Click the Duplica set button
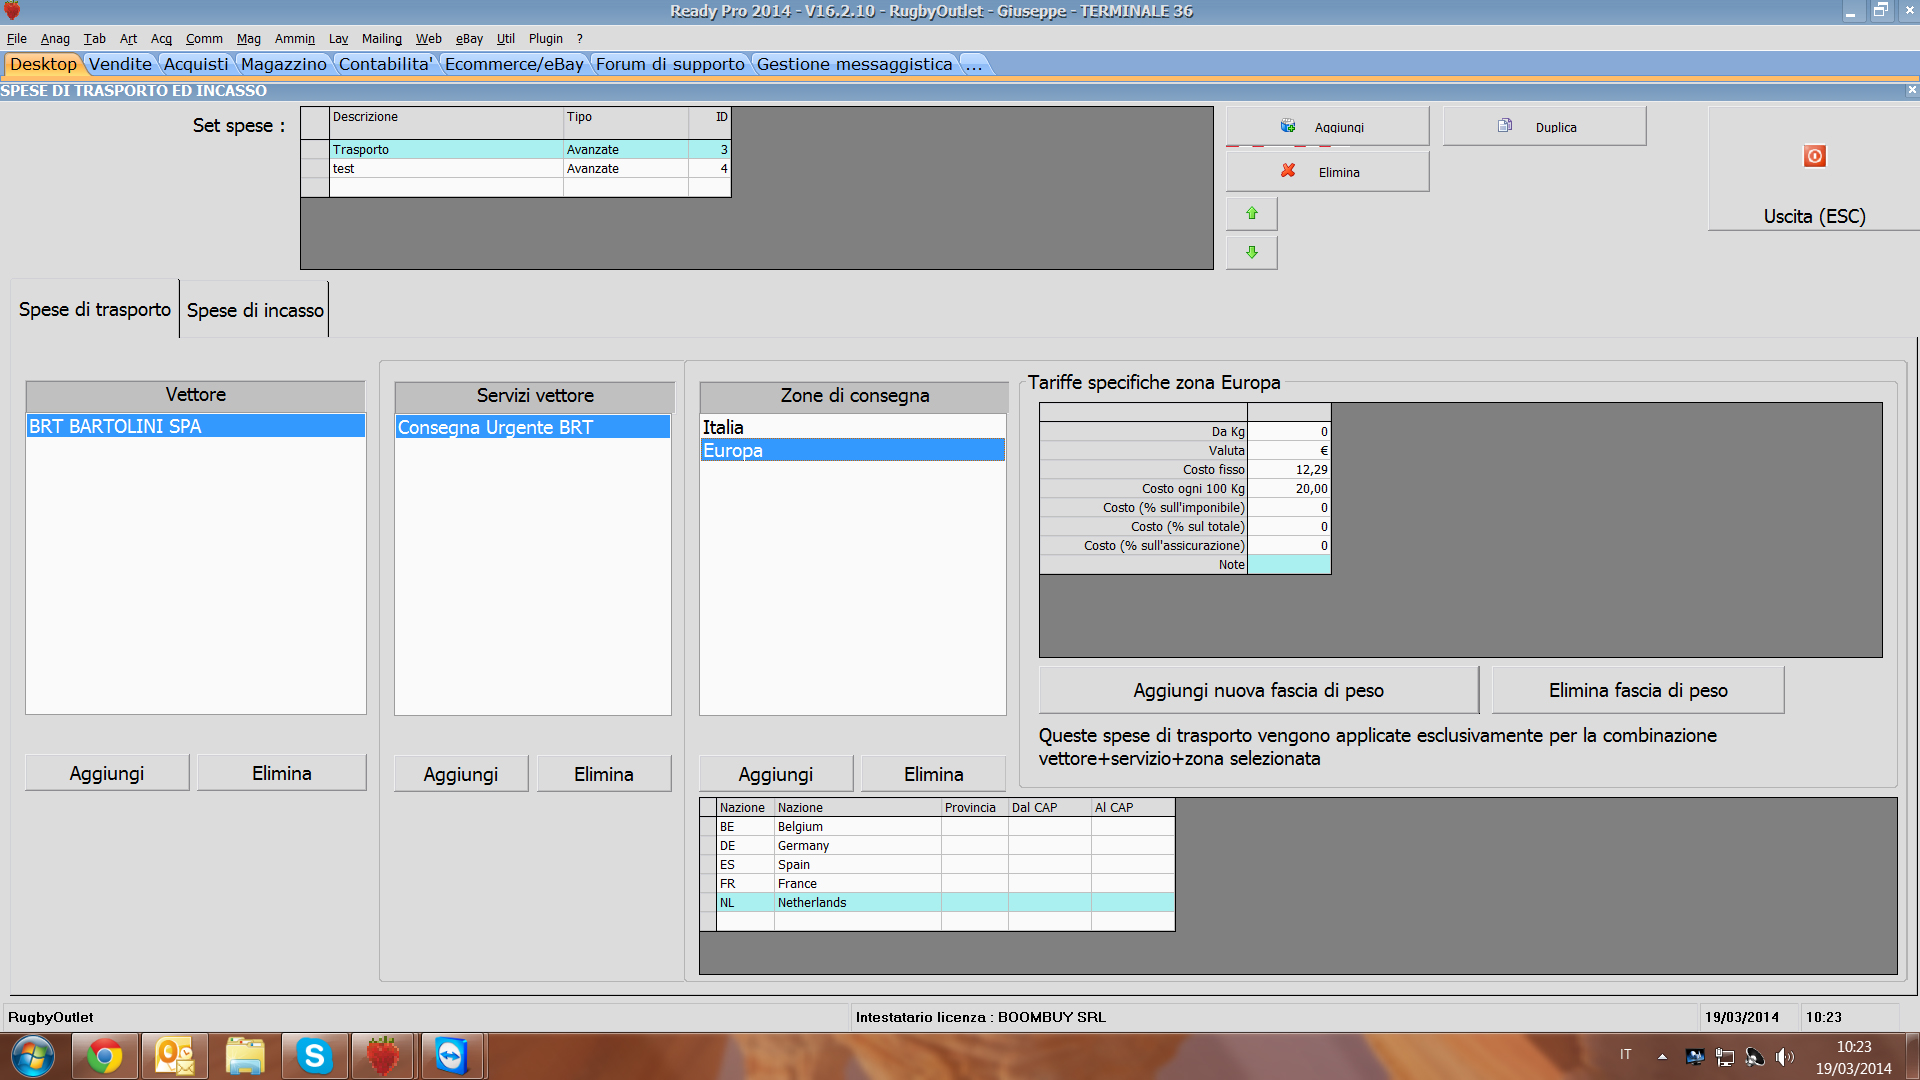This screenshot has width=1920, height=1080. [1544, 127]
